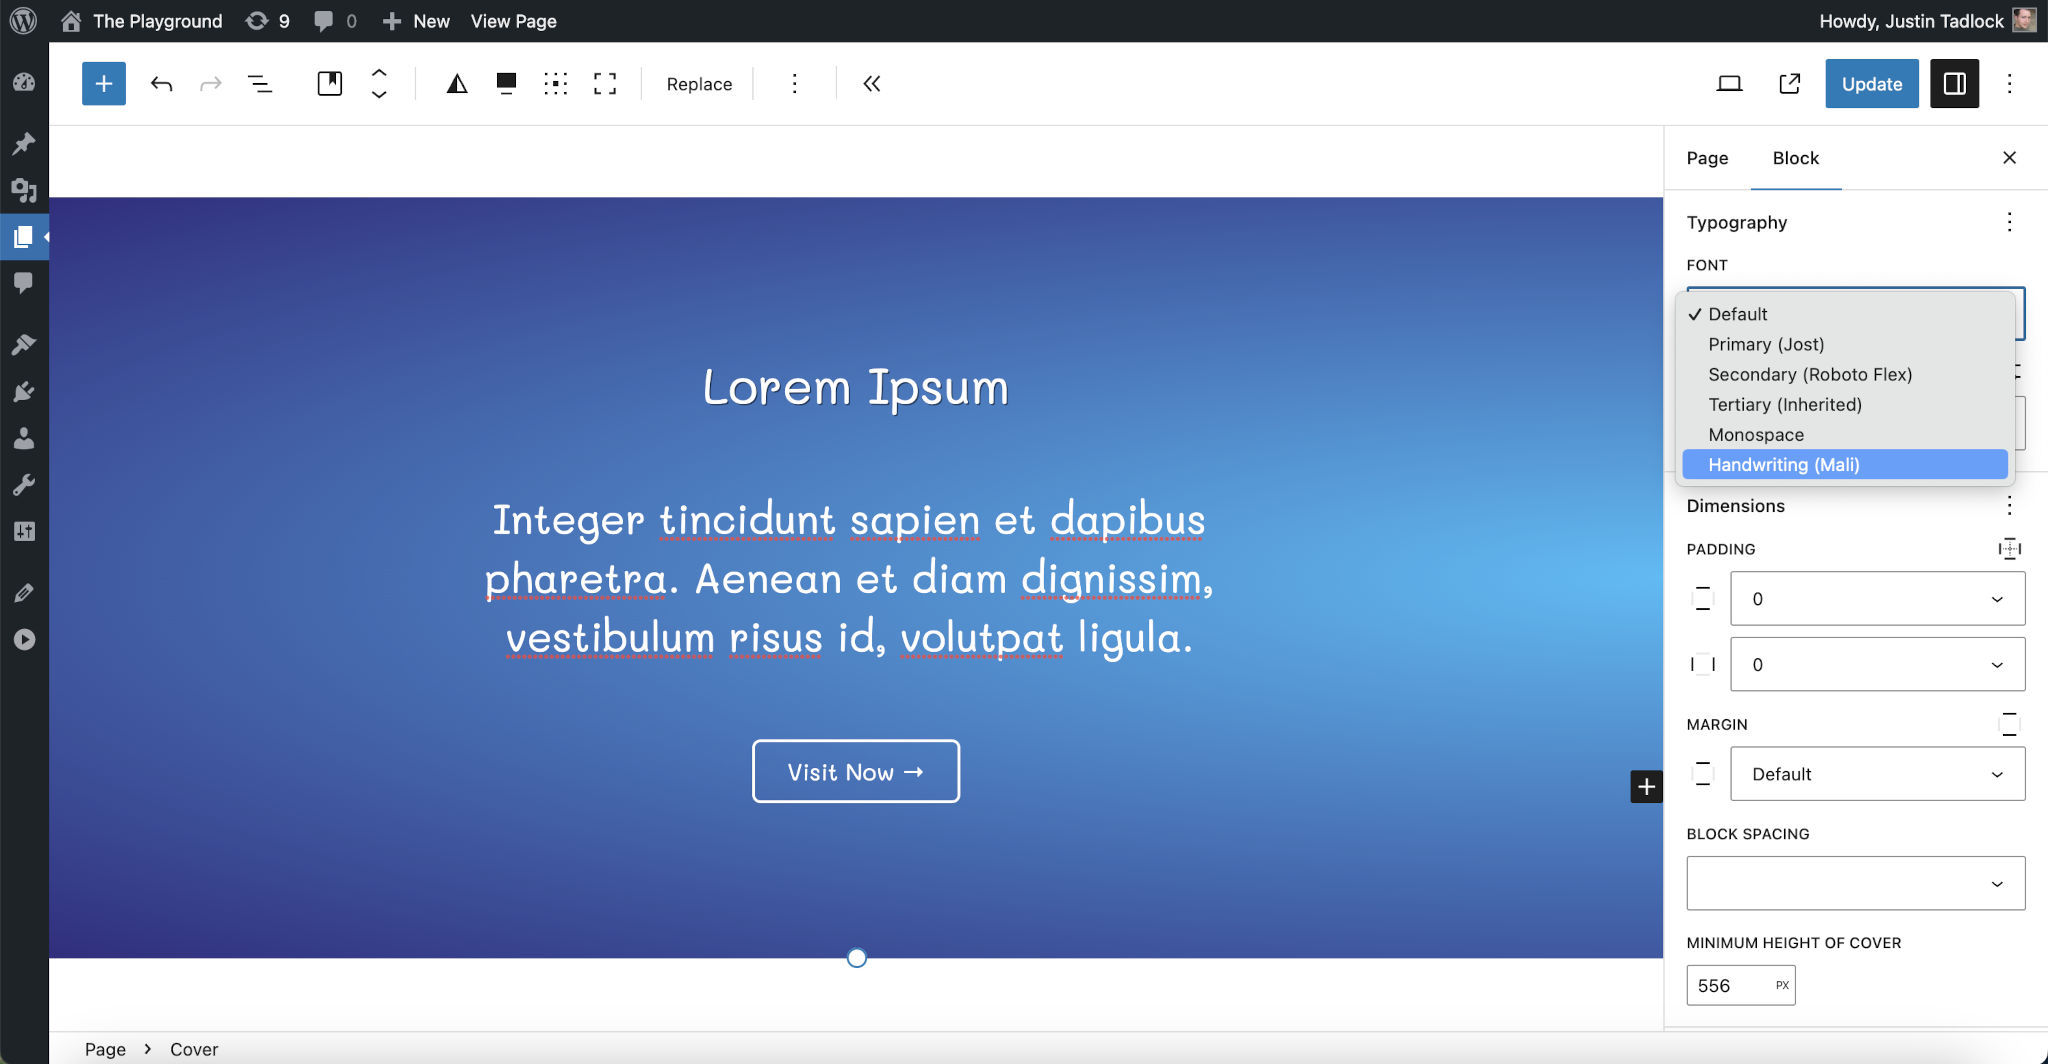Switch to the Page tab
This screenshot has width=2048, height=1064.
pos(1706,158)
